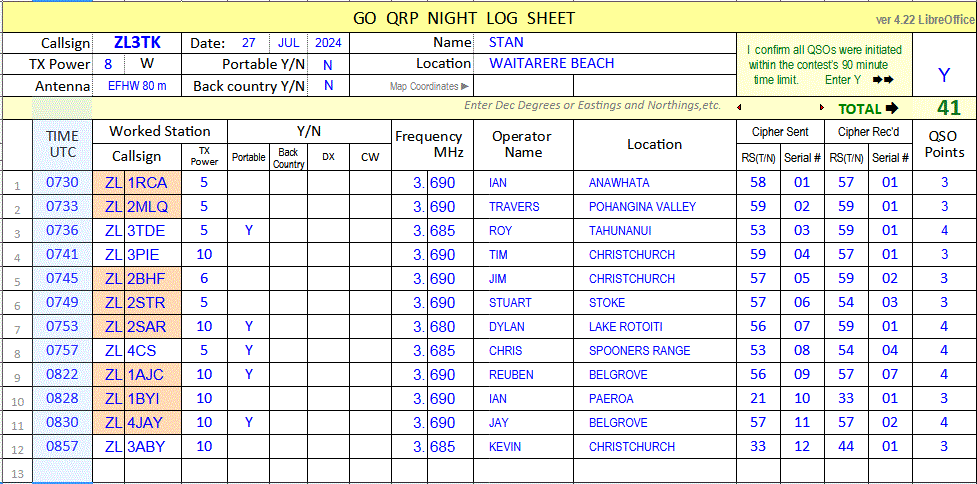
Task: Select the antenna cell EFHW 80 m
Action: (x=137, y=85)
